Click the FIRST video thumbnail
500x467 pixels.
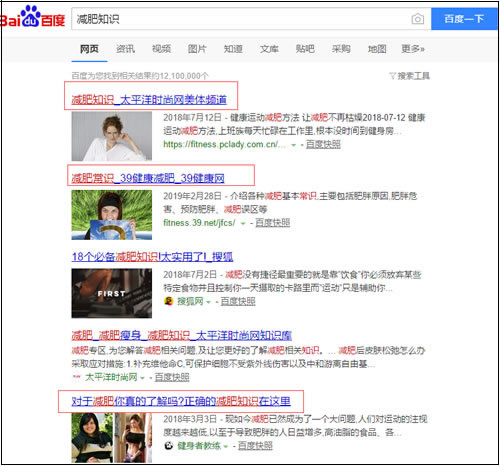point(112,293)
